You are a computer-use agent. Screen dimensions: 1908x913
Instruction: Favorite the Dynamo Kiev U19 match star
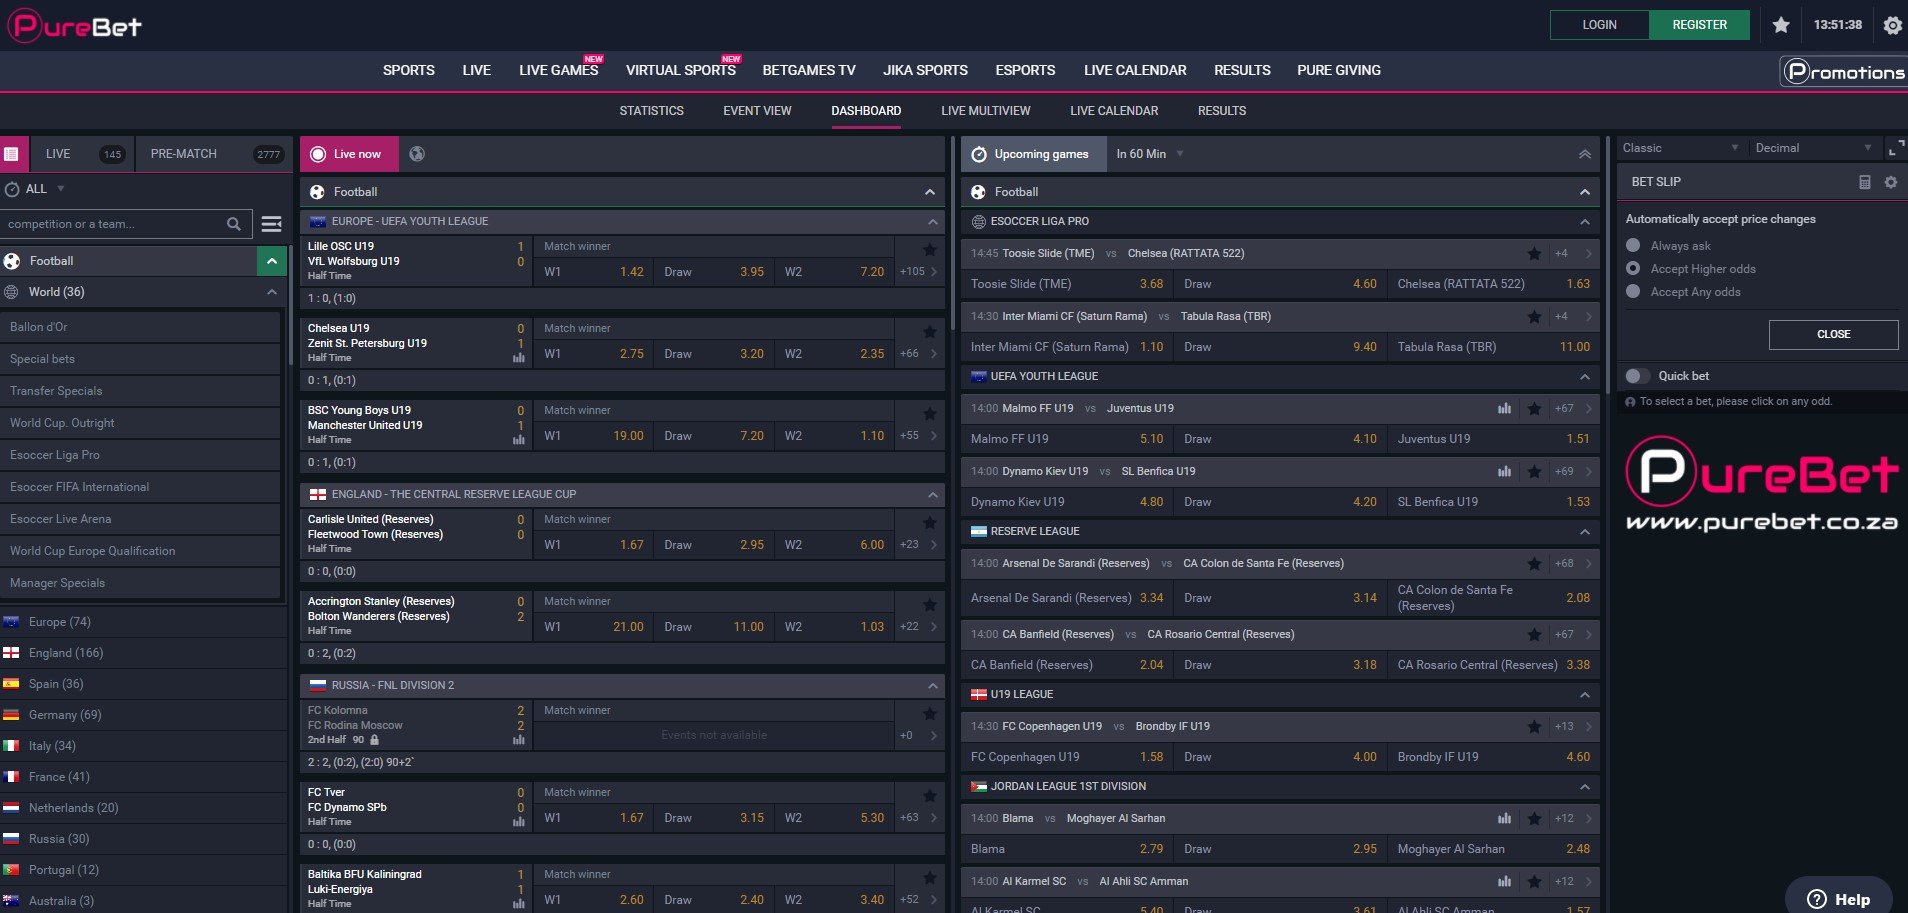[x=1534, y=471]
